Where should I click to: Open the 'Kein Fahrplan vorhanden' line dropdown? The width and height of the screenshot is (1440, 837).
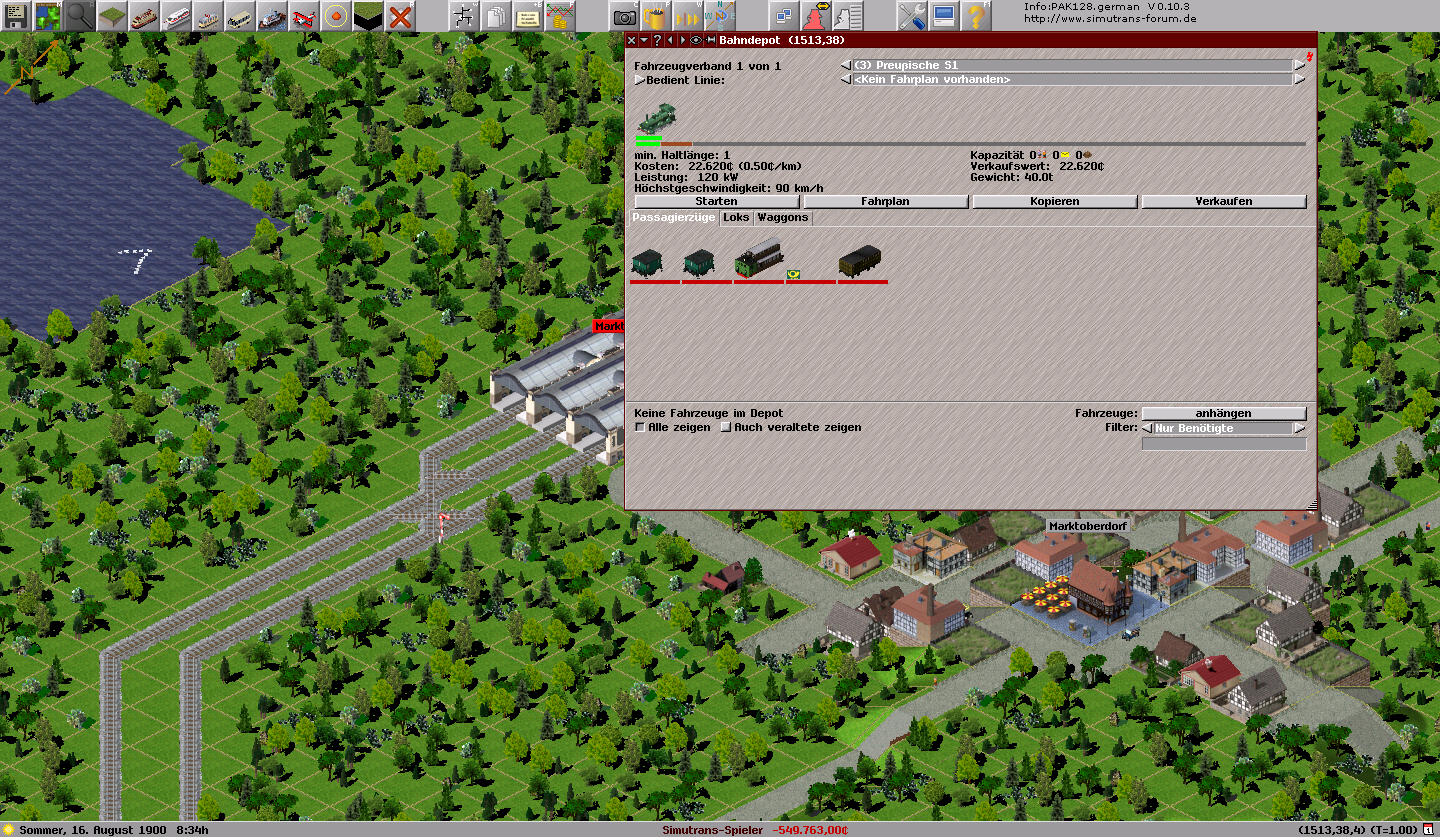tap(1072, 80)
